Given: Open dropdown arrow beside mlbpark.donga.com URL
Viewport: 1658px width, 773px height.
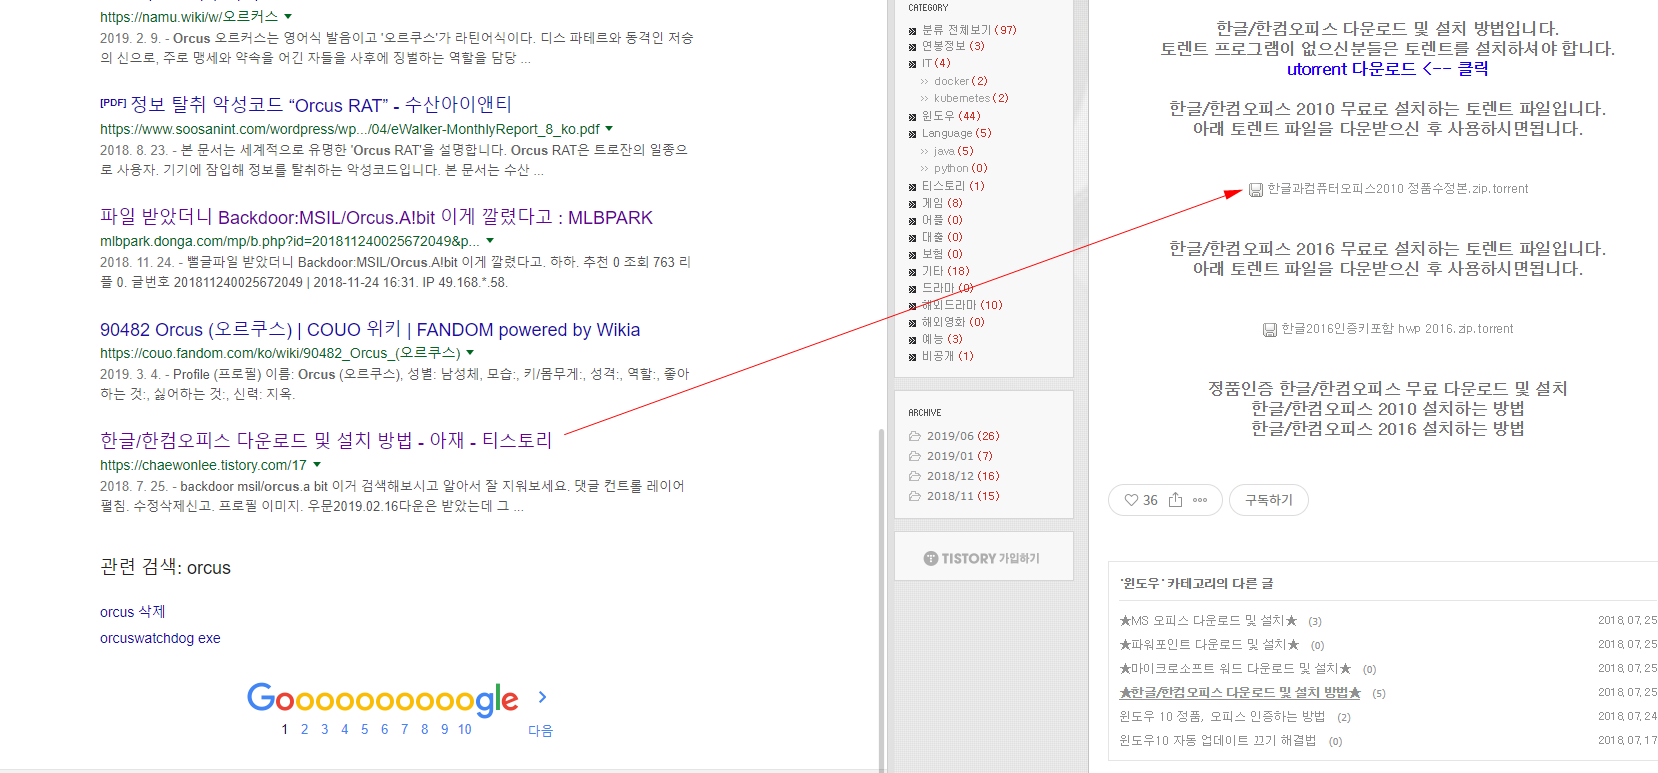Looking at the screenshot, I should point(490,240).
